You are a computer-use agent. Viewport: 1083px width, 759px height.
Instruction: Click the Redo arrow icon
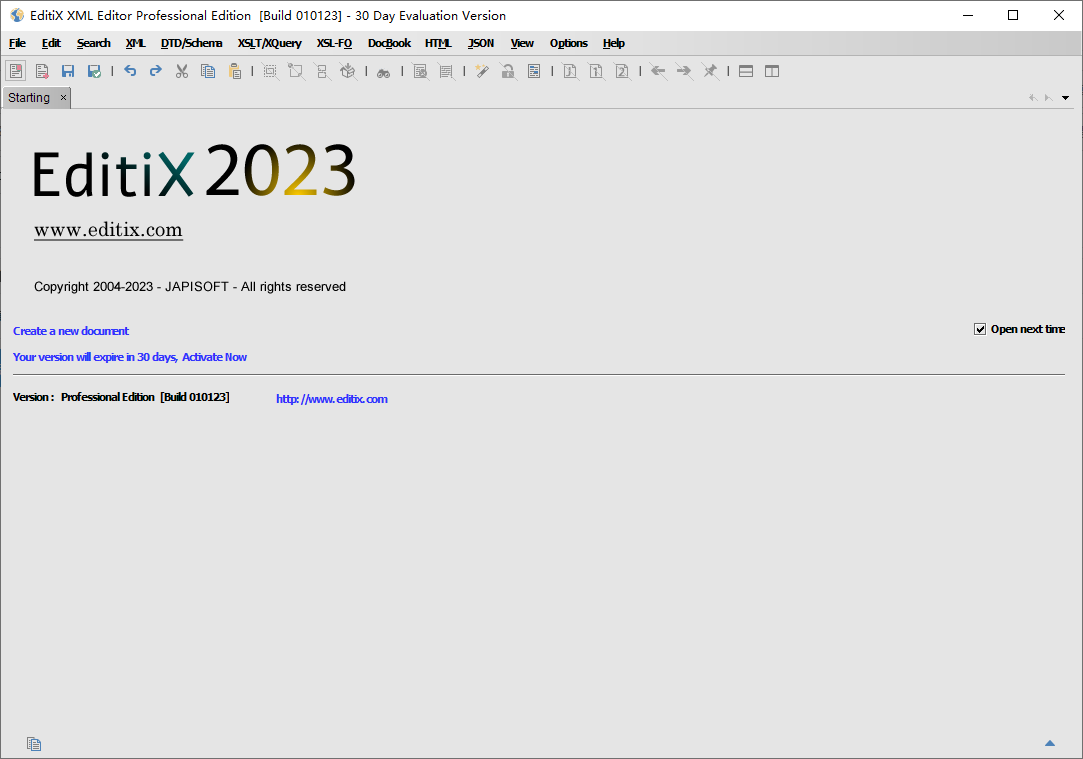click(x=156, y=70)
